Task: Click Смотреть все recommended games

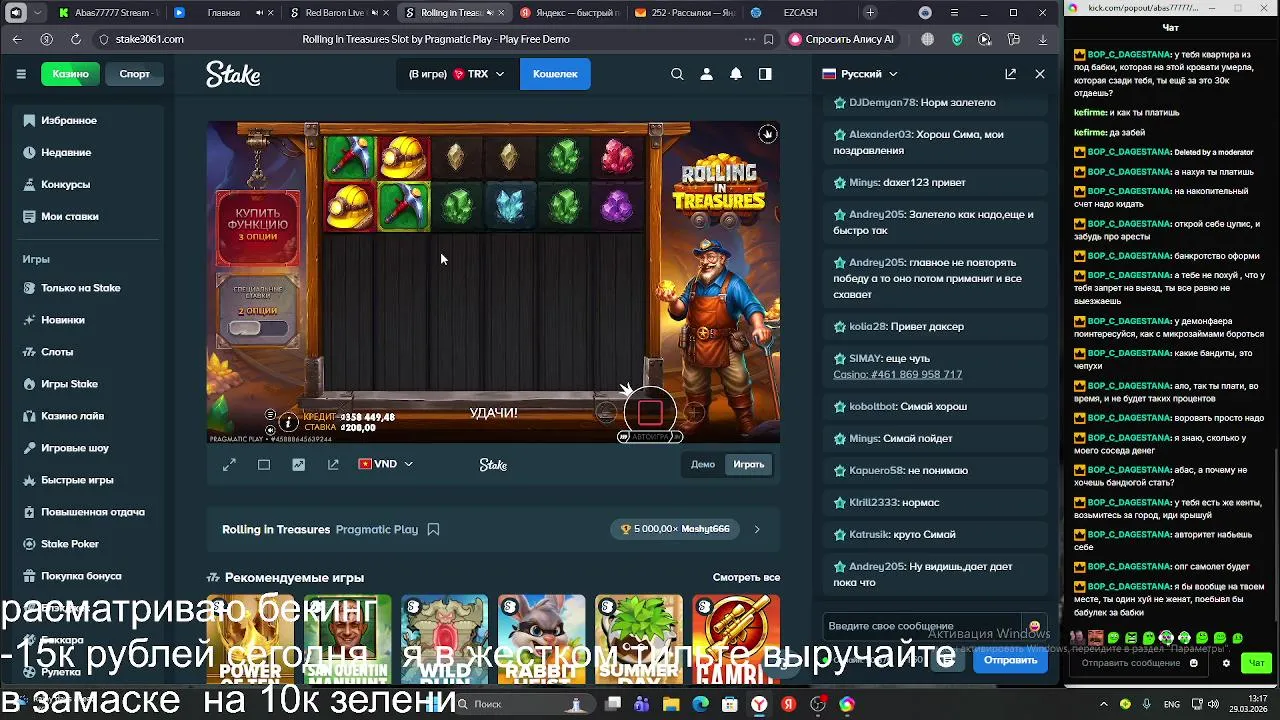Action: (x=746, y=577)
